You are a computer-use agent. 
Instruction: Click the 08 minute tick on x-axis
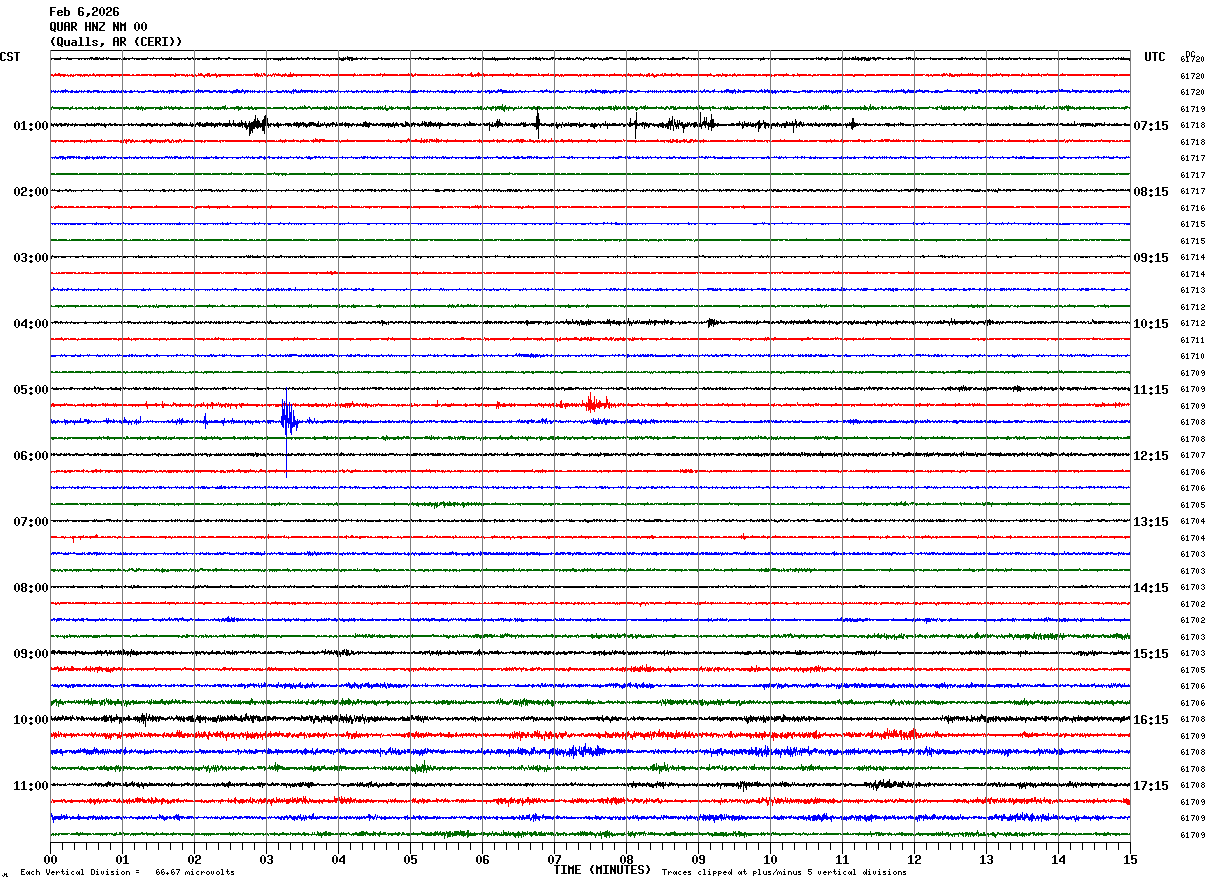tap(627, 859)
